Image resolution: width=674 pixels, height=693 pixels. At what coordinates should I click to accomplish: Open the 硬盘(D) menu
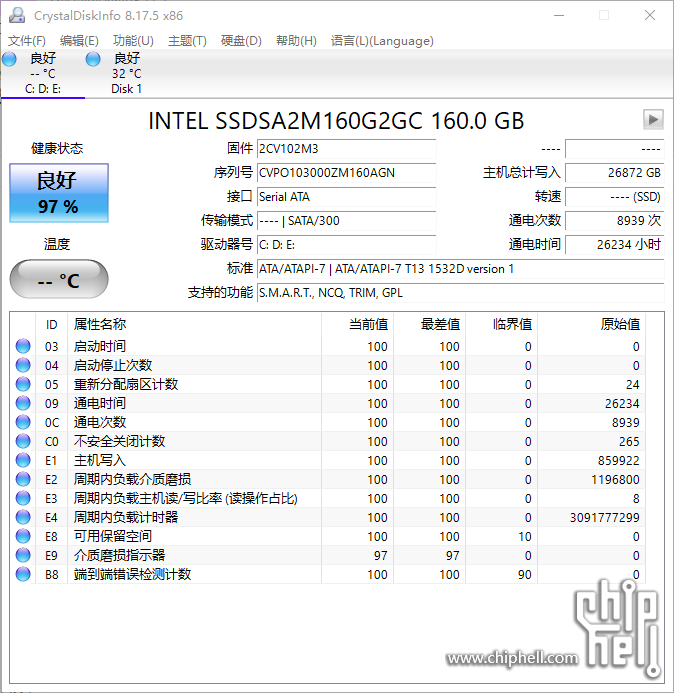(x=241, y=41)
